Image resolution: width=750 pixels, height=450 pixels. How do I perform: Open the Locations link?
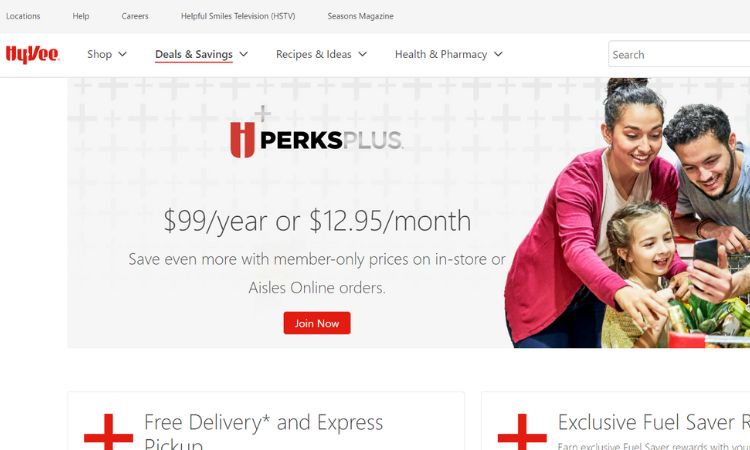(x=23, y=16)
